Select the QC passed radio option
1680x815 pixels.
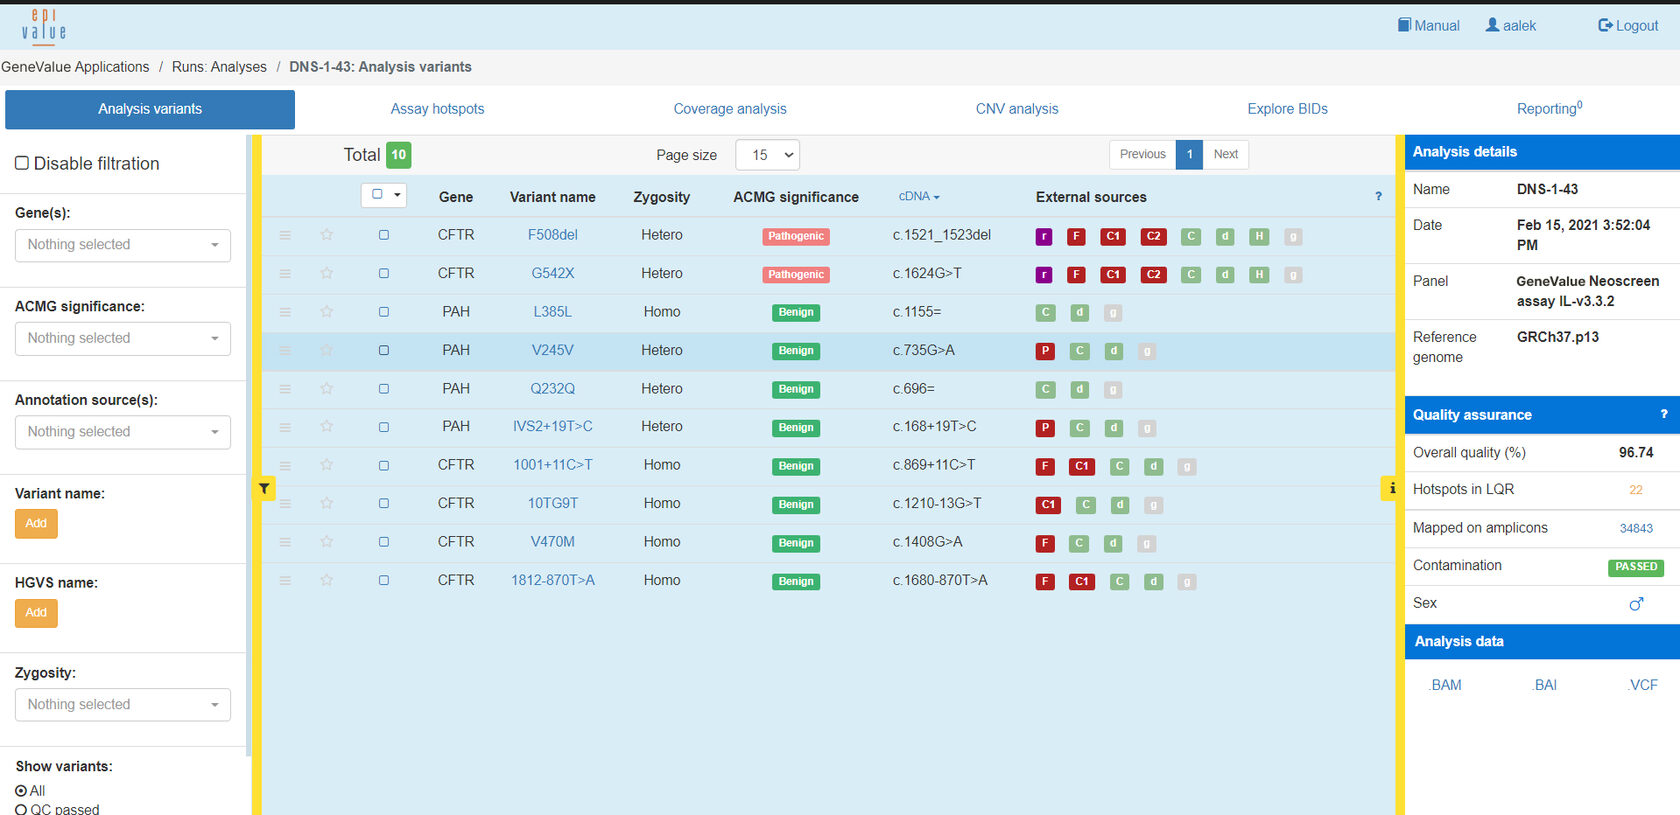tap(21, 809)
